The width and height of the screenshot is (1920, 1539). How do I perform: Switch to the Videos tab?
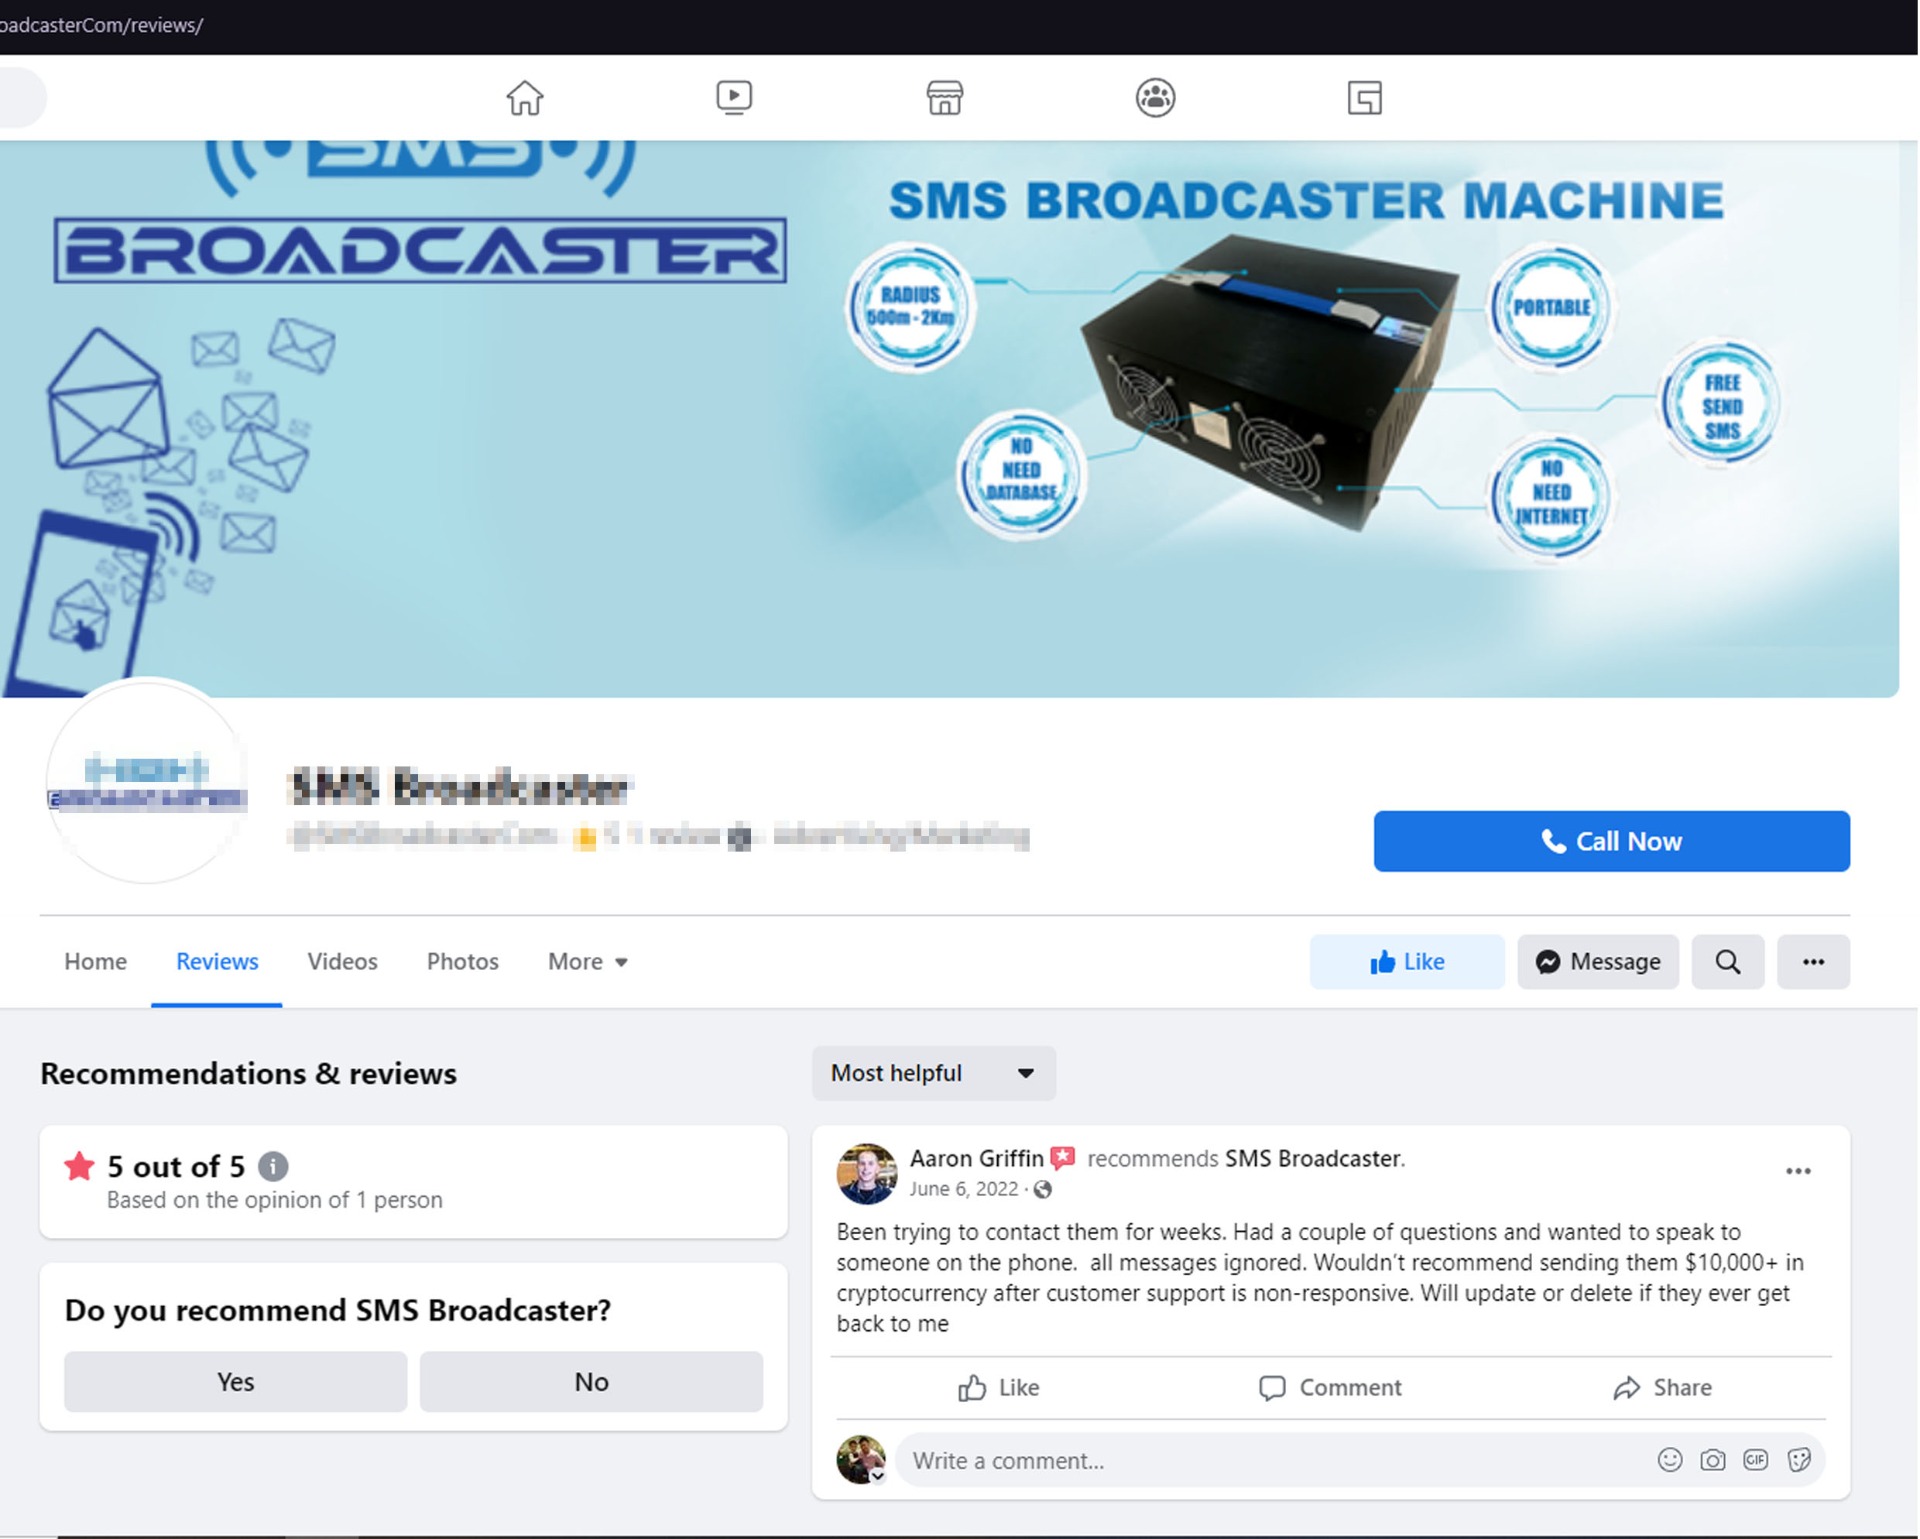point(342,961)
